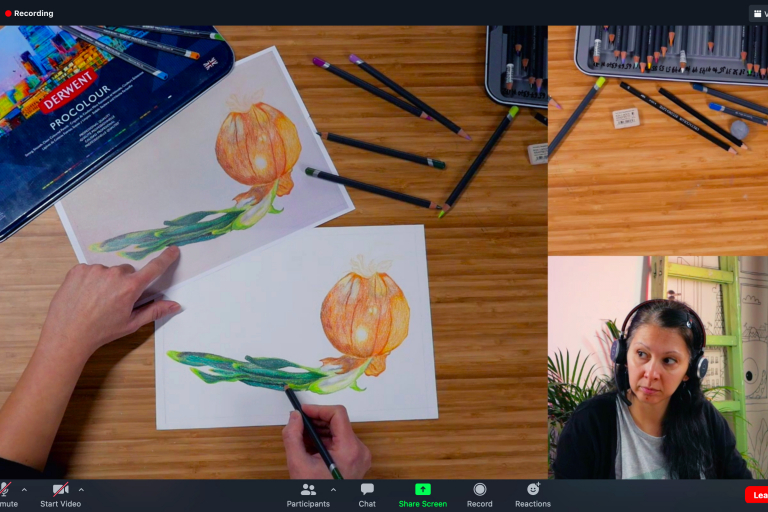Click the Start Video text label
768x512 pixels.
tap(61, 504)
